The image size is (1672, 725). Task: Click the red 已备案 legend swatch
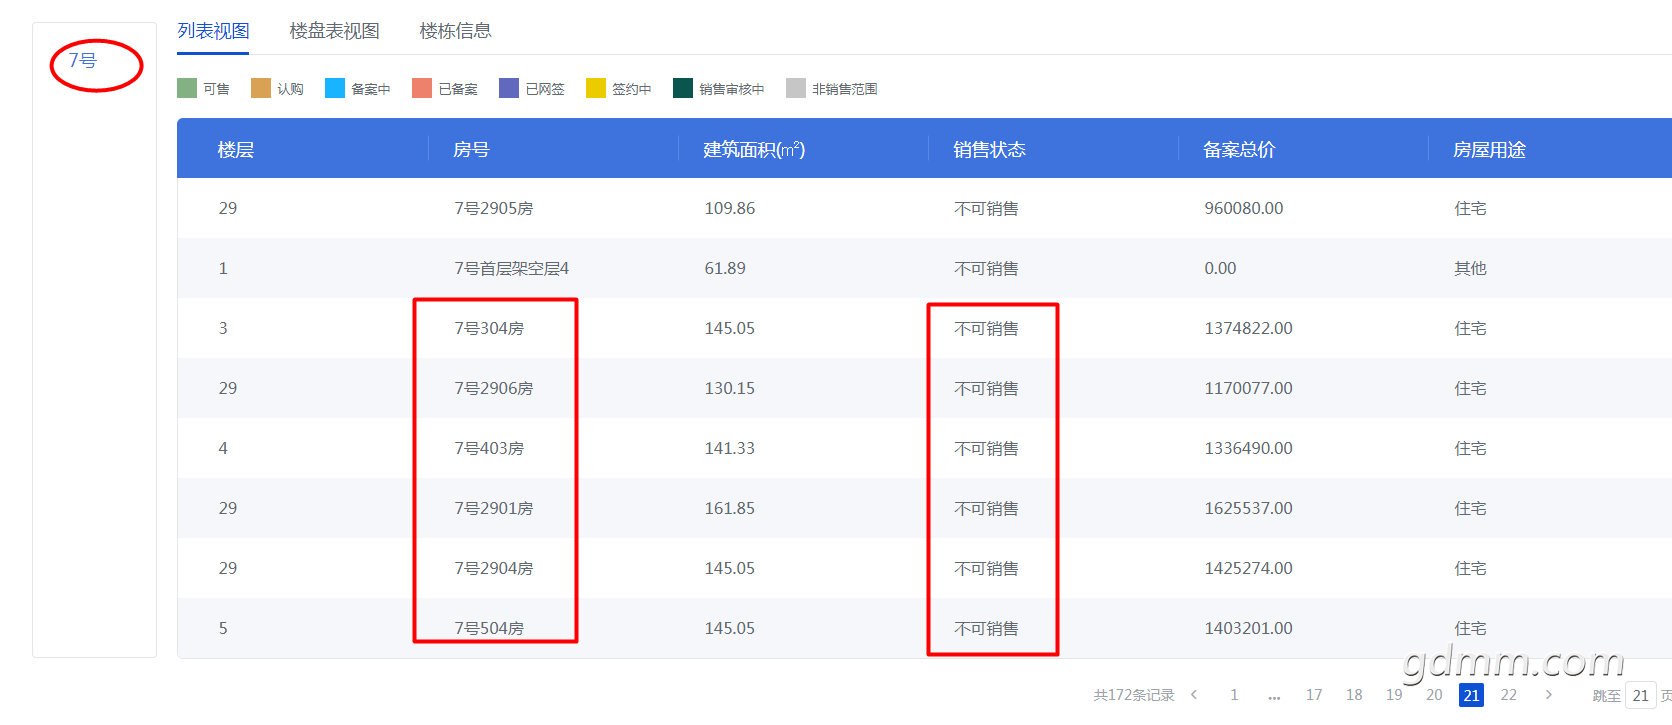coord(422,88)
